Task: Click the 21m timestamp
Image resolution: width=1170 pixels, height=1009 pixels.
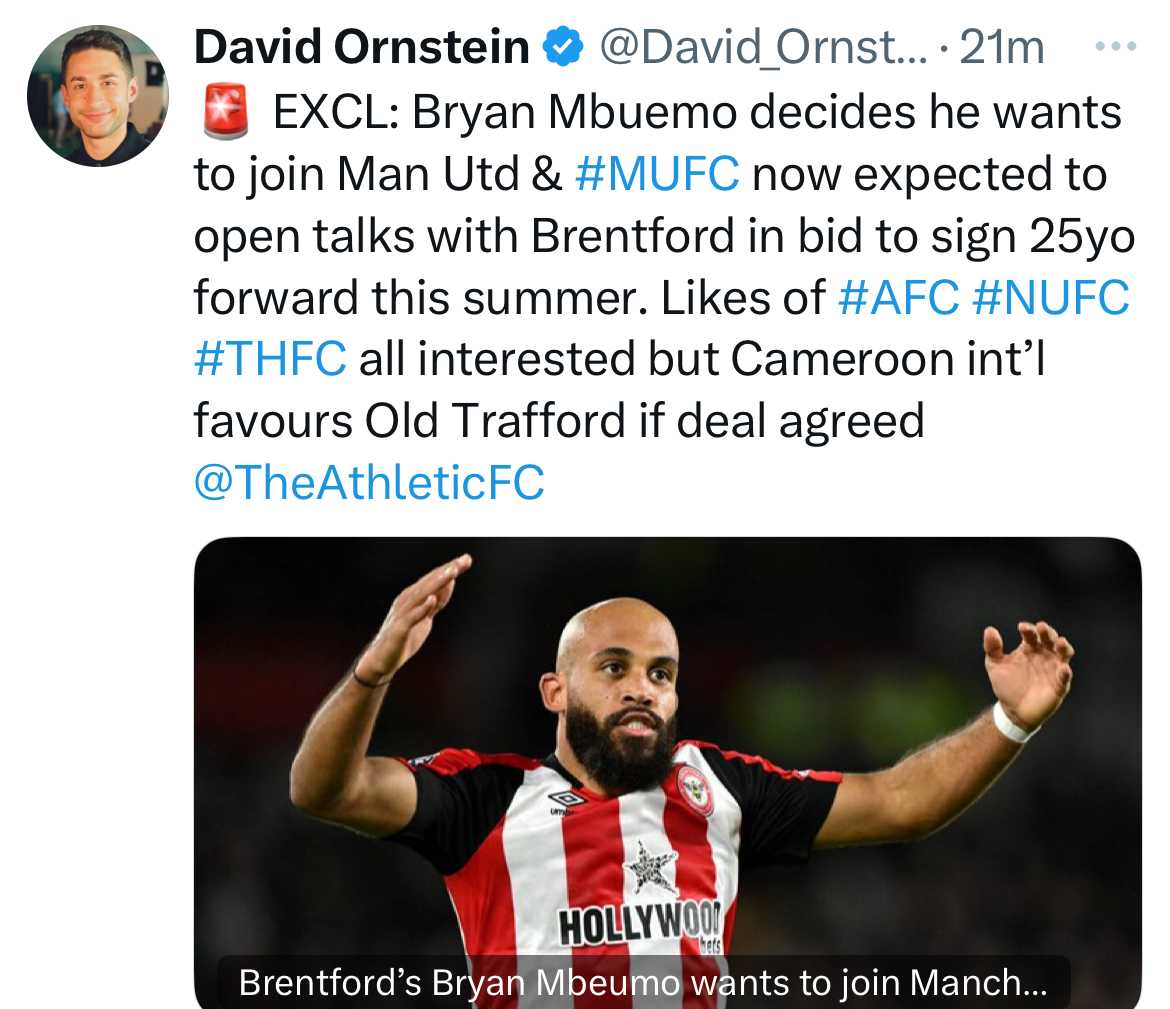Action: (1001, 48)
